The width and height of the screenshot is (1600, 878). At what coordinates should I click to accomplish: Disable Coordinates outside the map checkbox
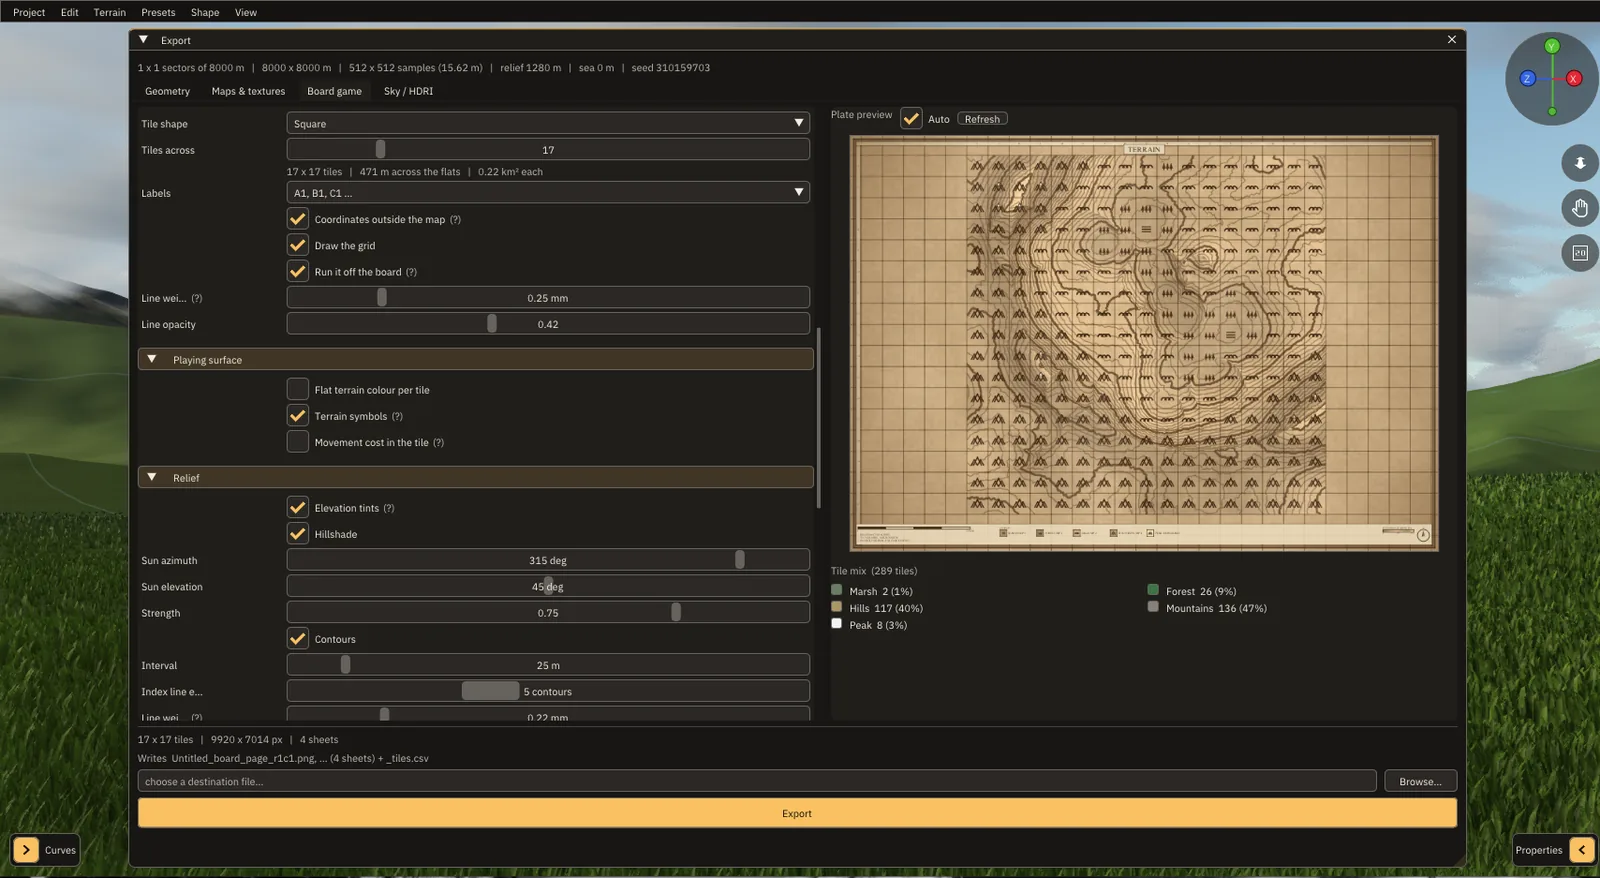click(298, 219)
